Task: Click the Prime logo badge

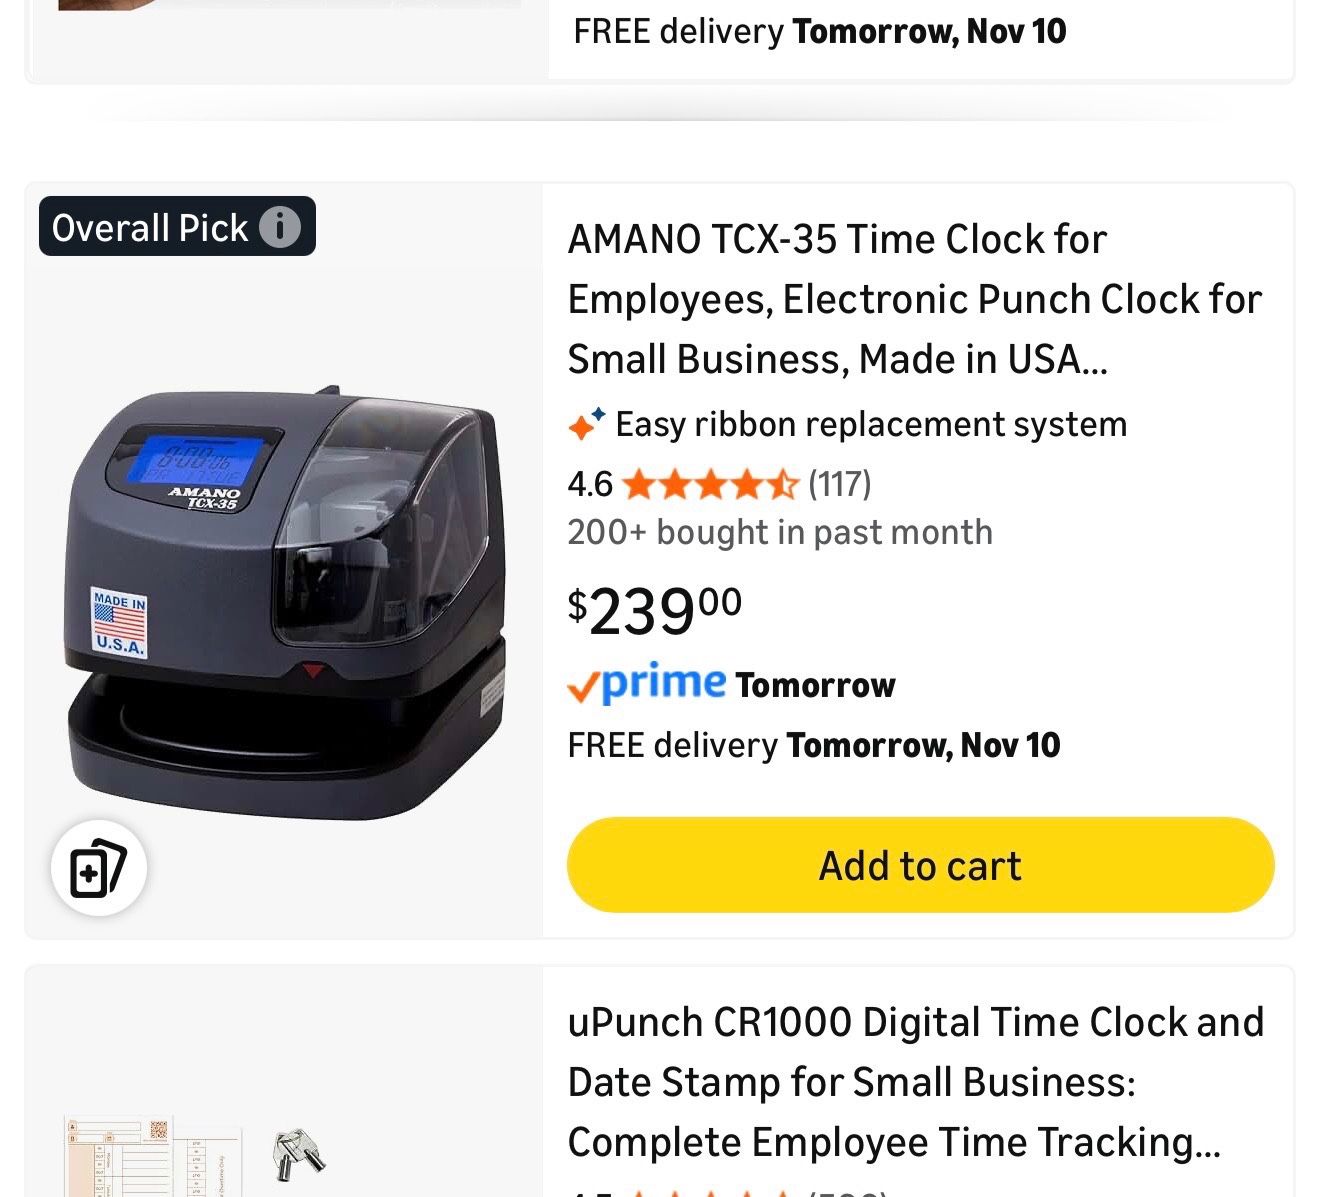Action: pos(646,684)
